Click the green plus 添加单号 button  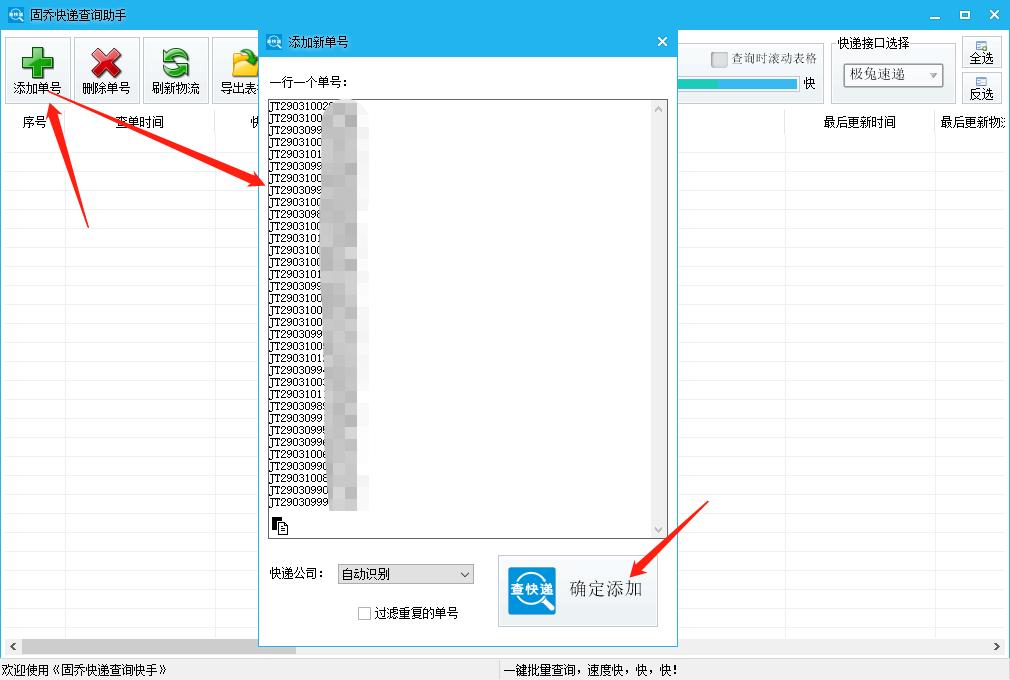[37, 70]
